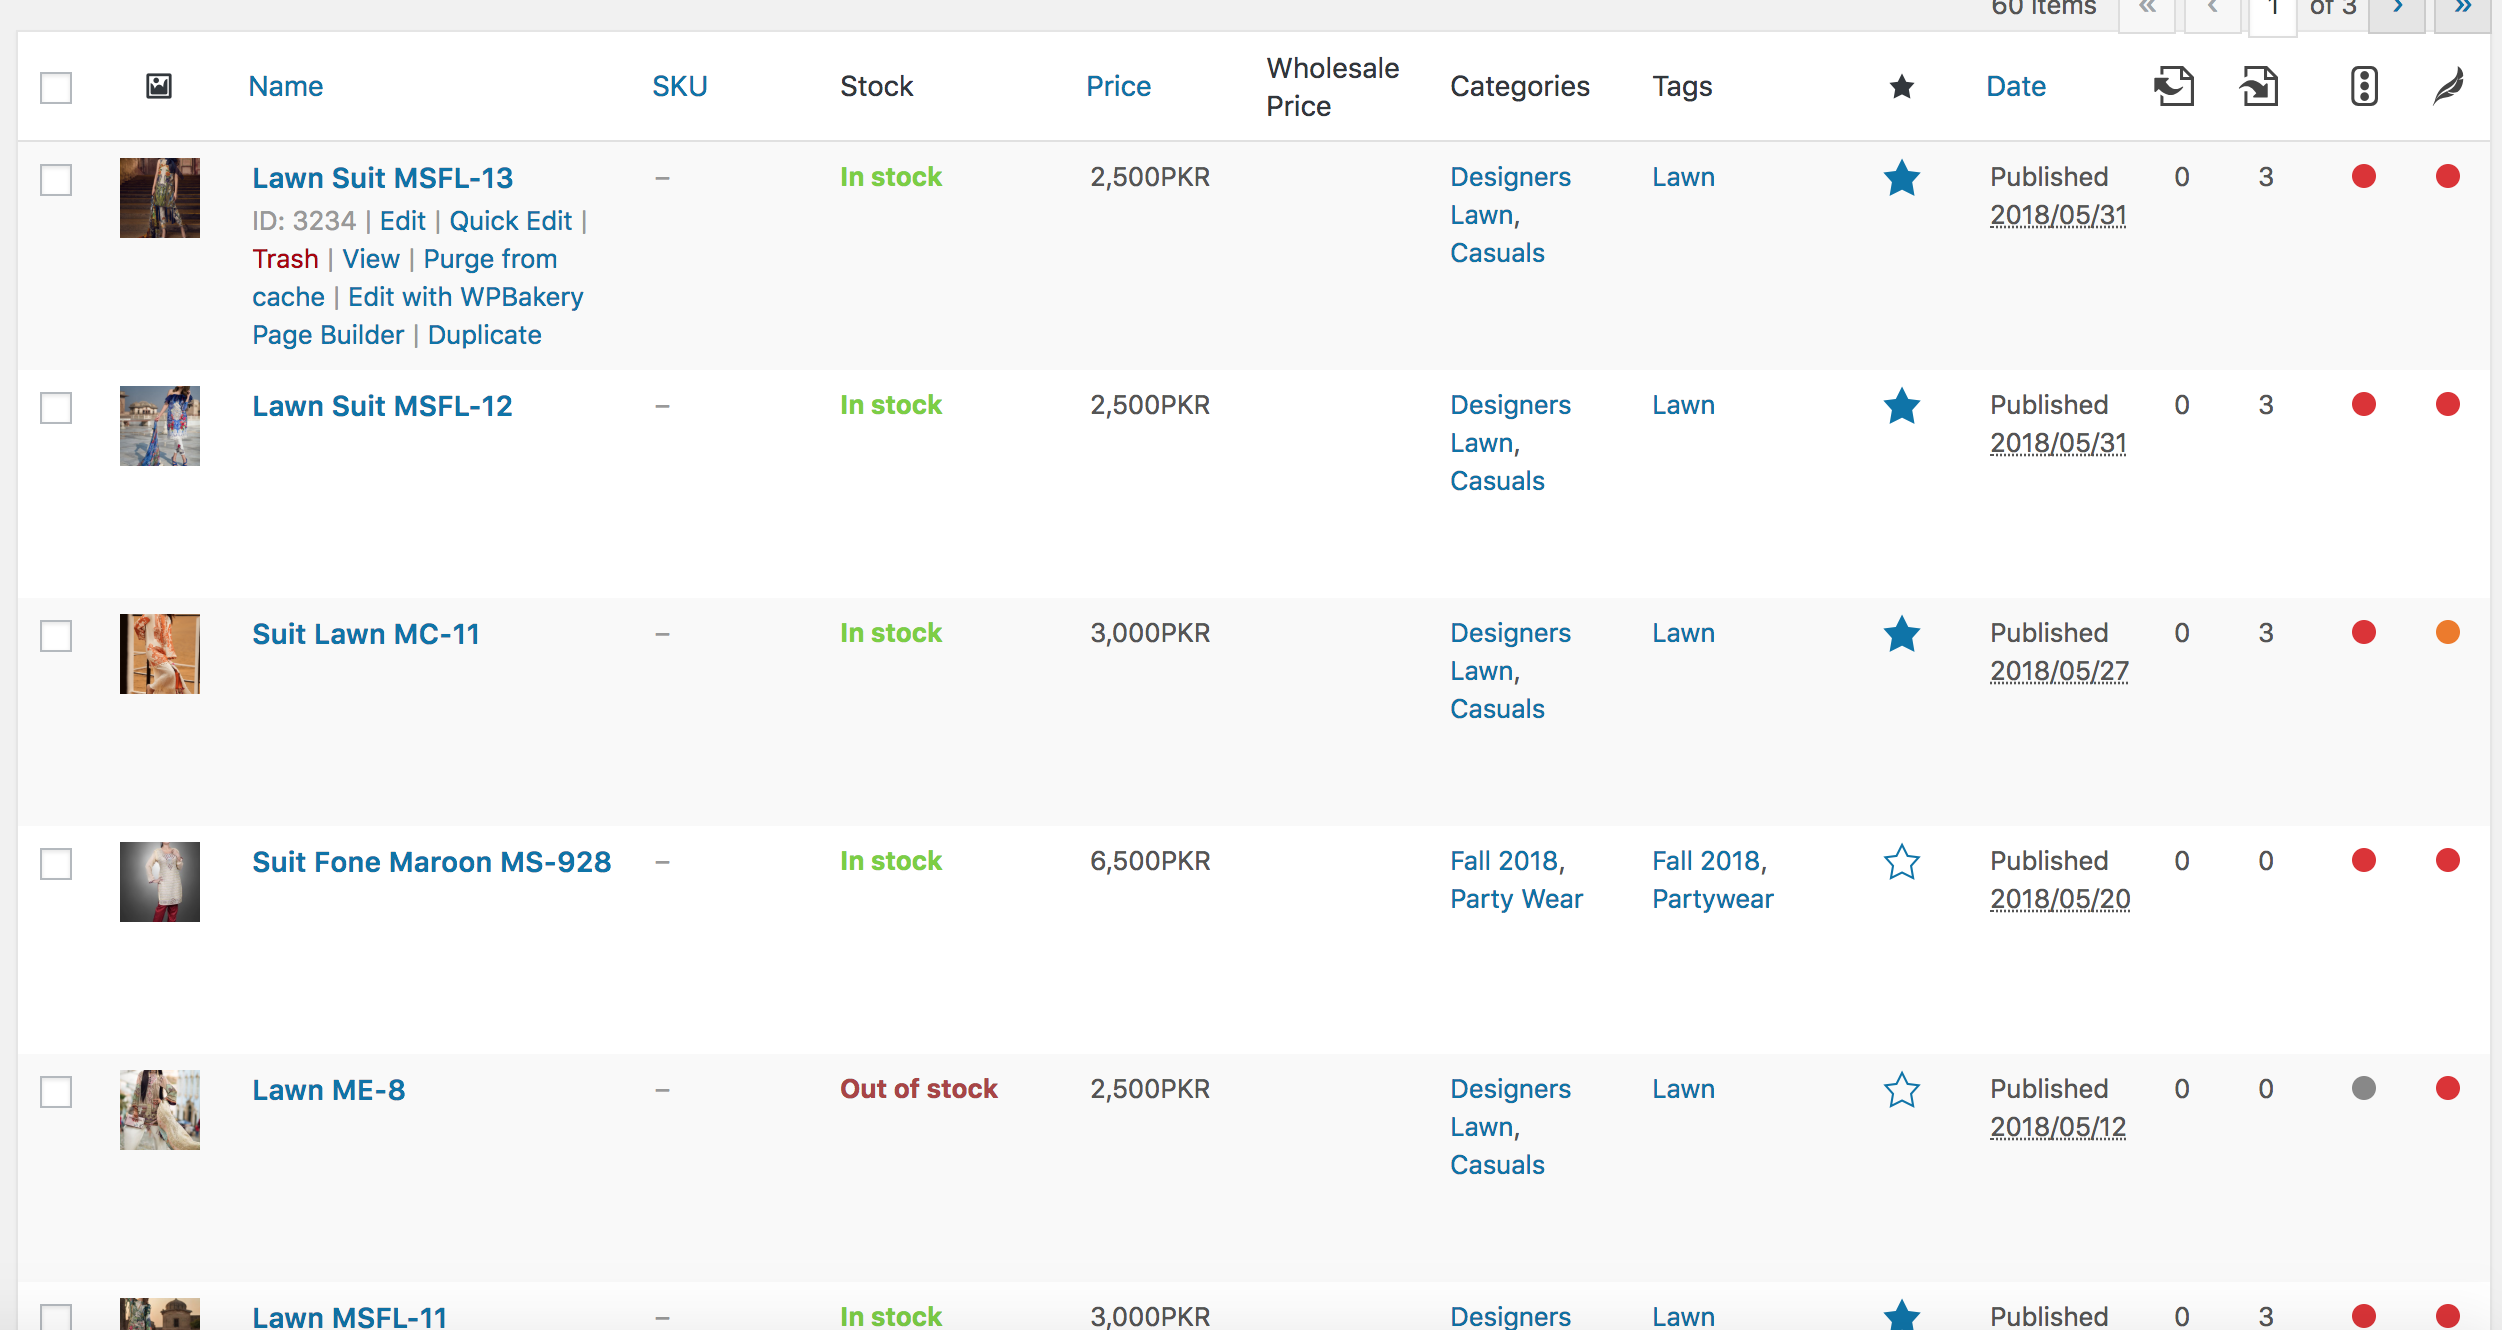Check the box for Lawn Suit MSFL-12
2502x1330 pixels.
[56, 408]
